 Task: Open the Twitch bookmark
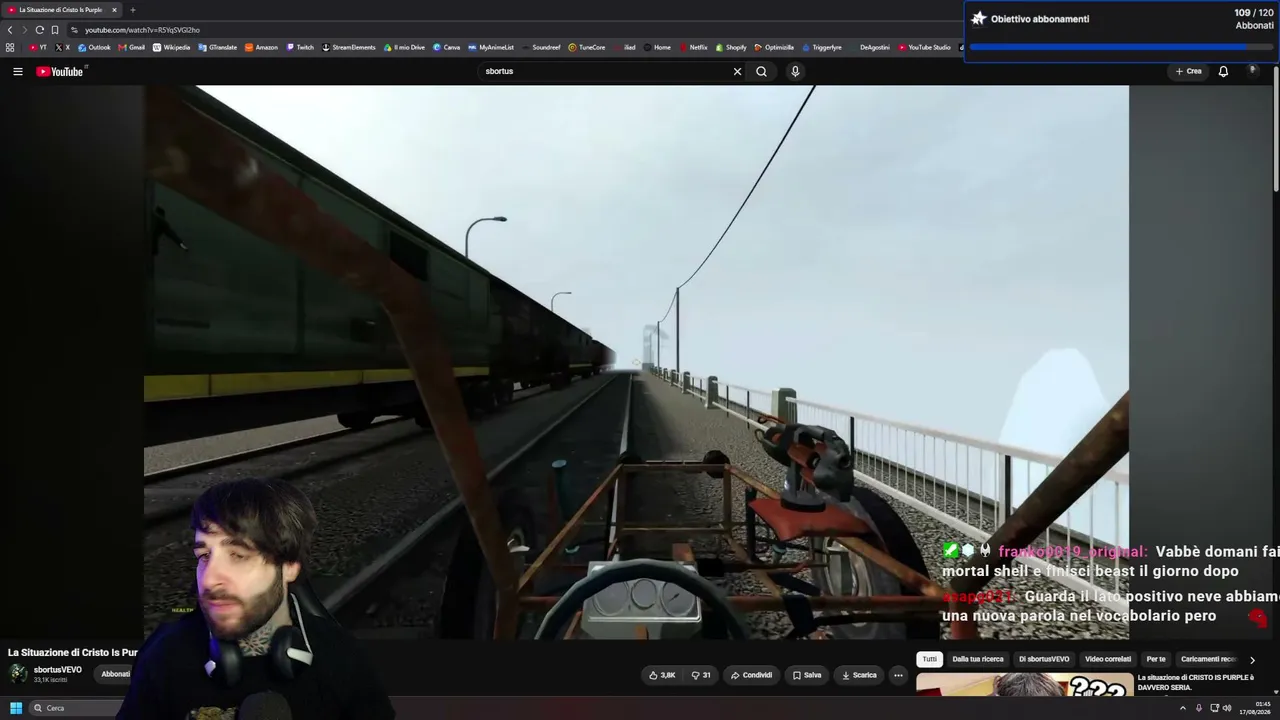[x=300, y=47]
